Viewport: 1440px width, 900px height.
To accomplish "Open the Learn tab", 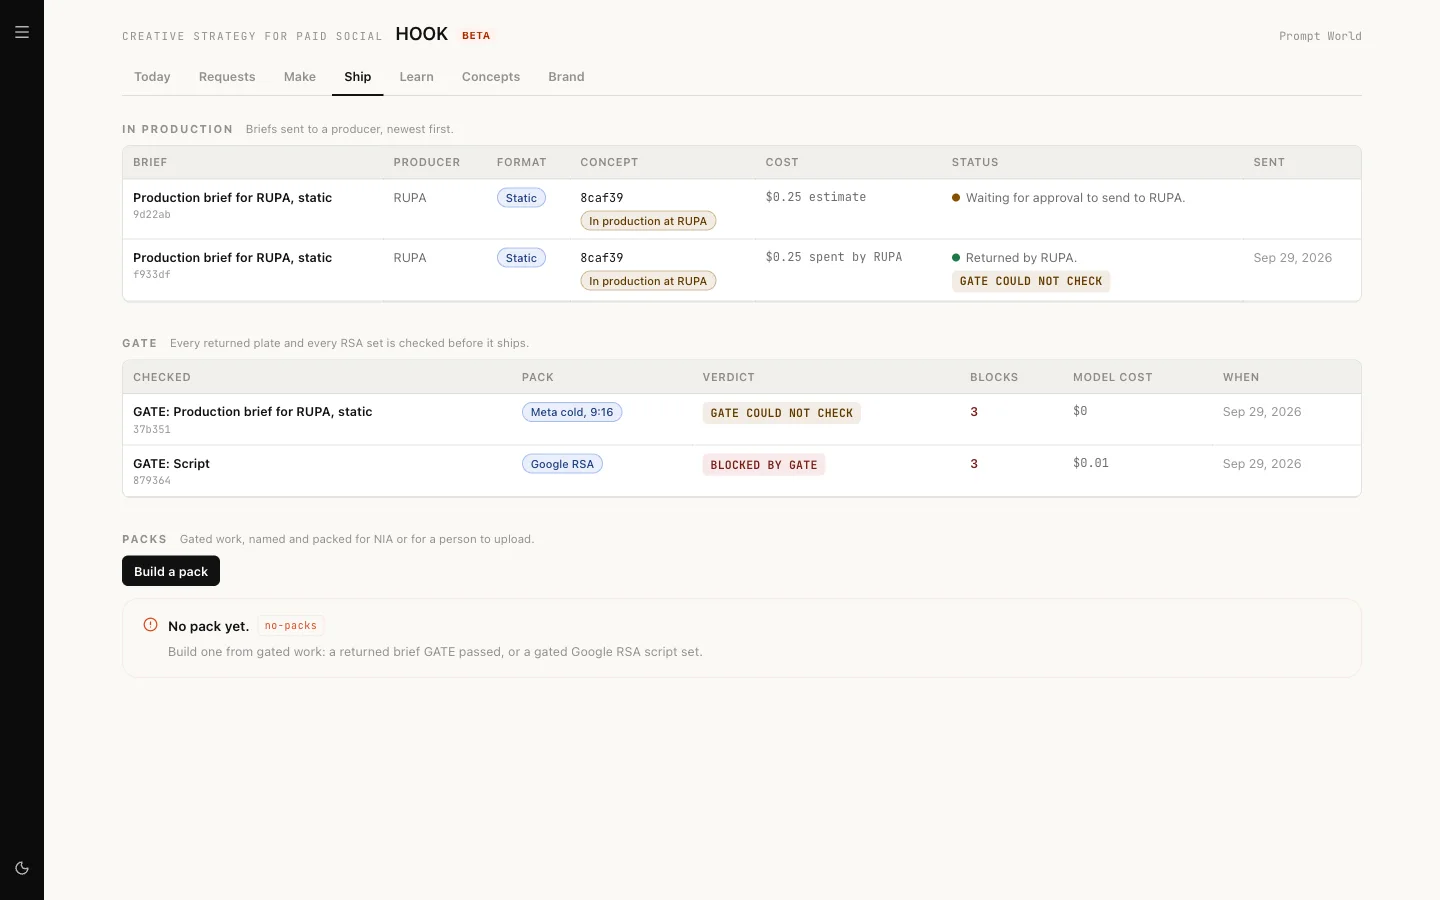I will [x=417, y=77].
